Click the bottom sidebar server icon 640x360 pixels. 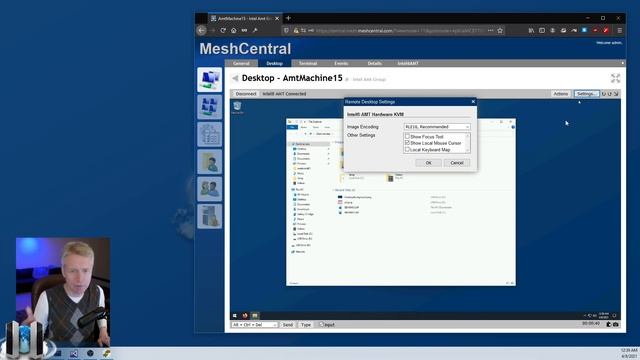click(x=210, y=216)
